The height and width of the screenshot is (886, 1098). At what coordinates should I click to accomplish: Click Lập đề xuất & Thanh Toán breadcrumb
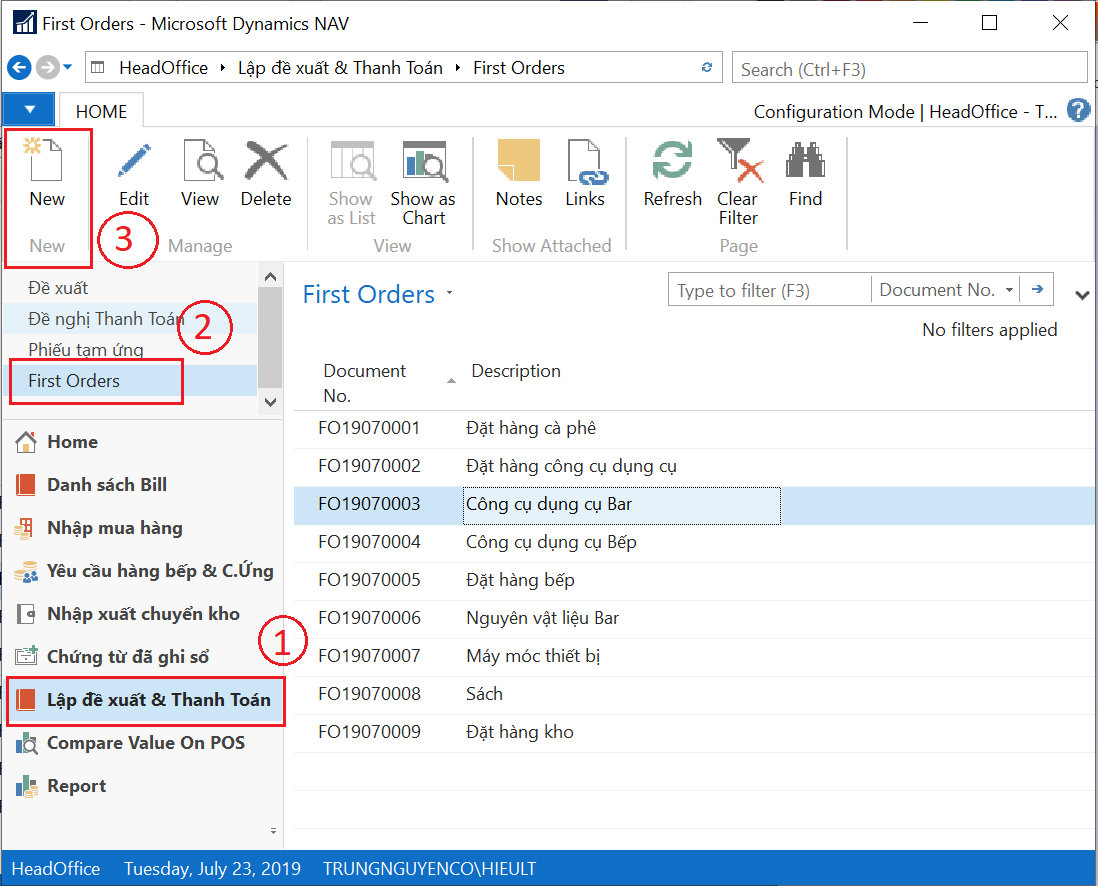(340, 68)
